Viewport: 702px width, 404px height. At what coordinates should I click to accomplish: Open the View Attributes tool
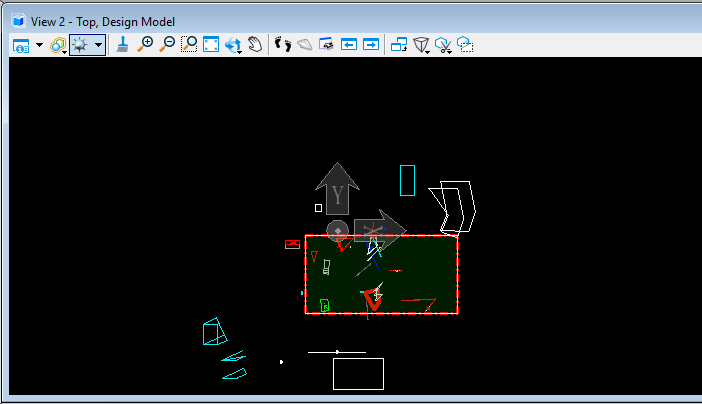pos(21,45)
